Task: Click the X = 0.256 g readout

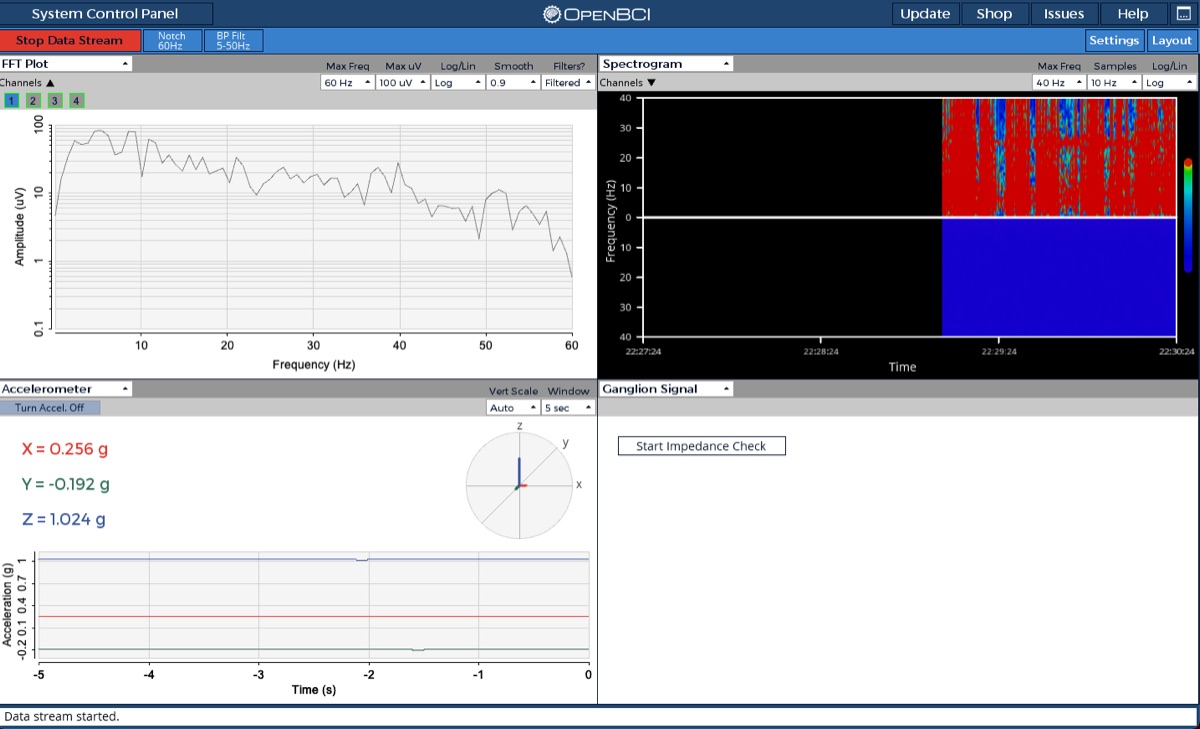Action: pyautogui.click(x=65, y=449)
